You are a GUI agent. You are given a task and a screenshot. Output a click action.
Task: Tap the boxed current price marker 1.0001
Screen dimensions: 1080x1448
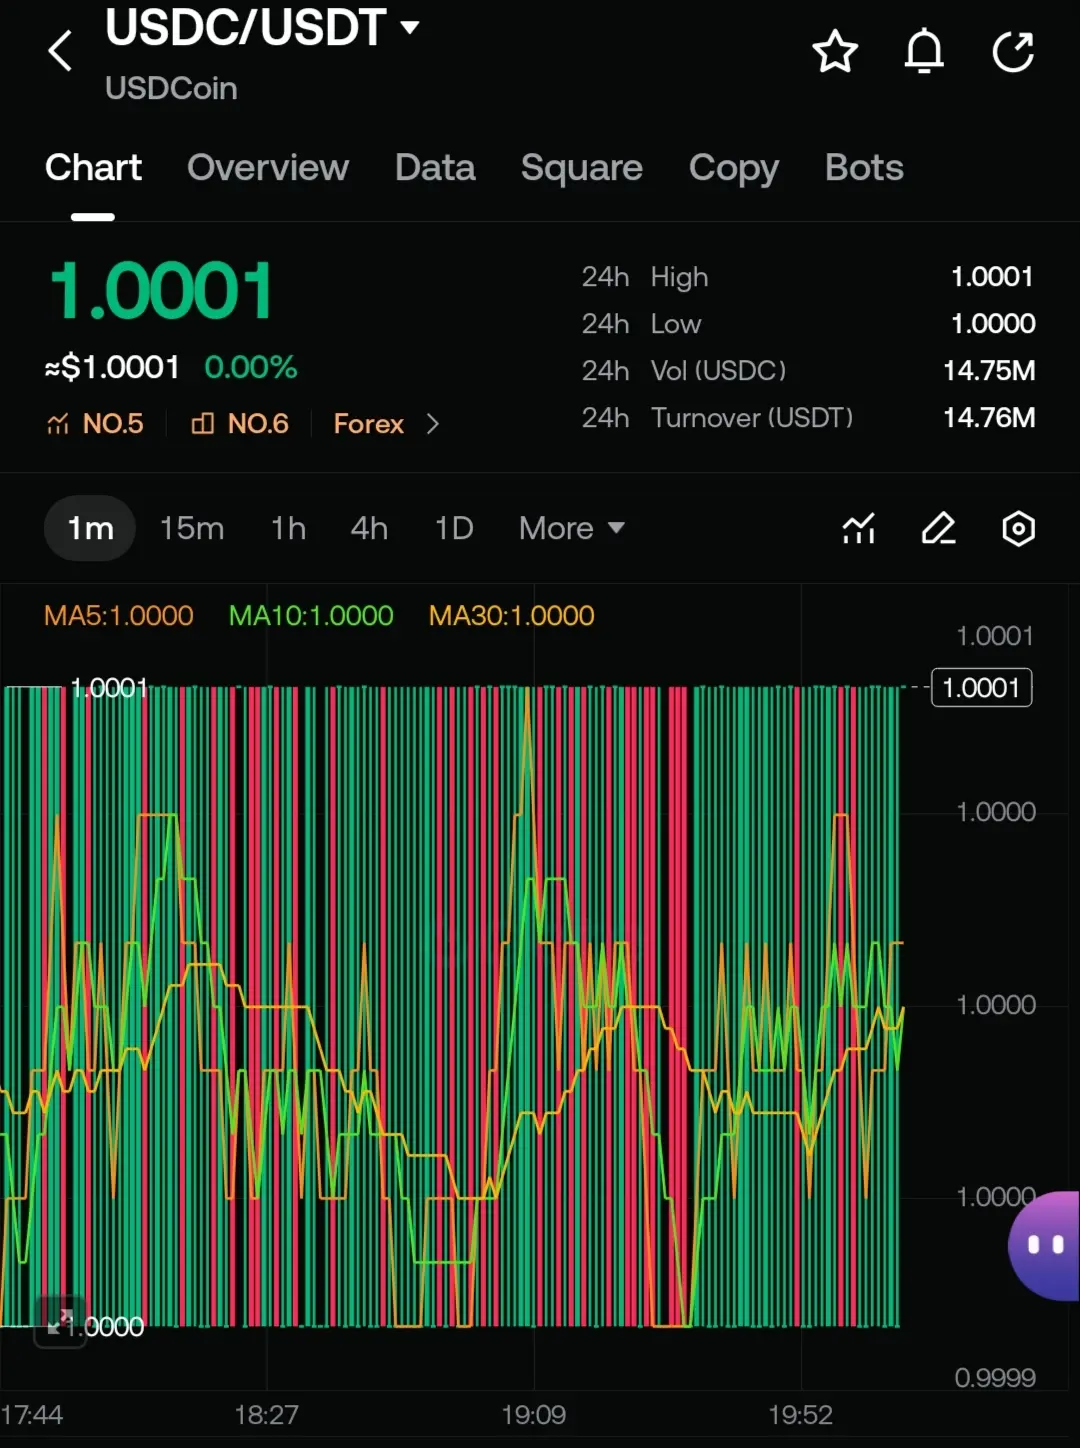pos(982,688)
